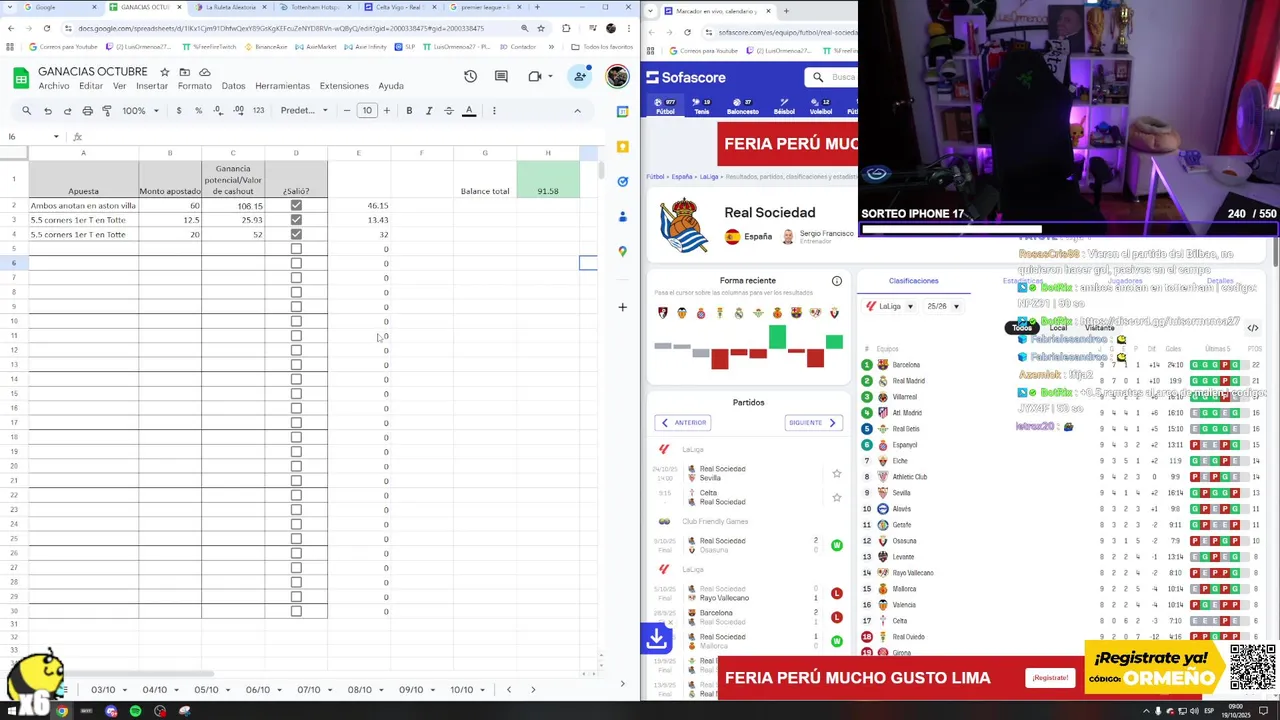
Task: Open the text color picker
Action: (x=469, y=111)
